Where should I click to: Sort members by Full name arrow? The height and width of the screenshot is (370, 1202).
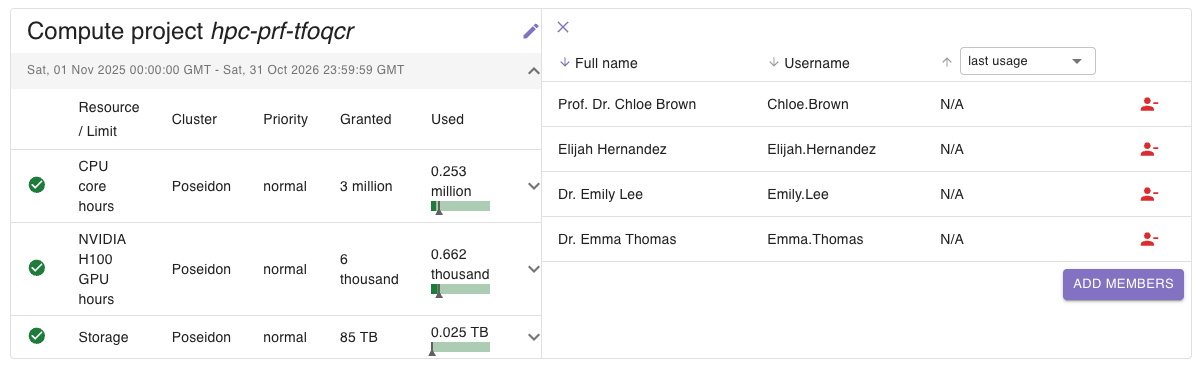[565, 62]
